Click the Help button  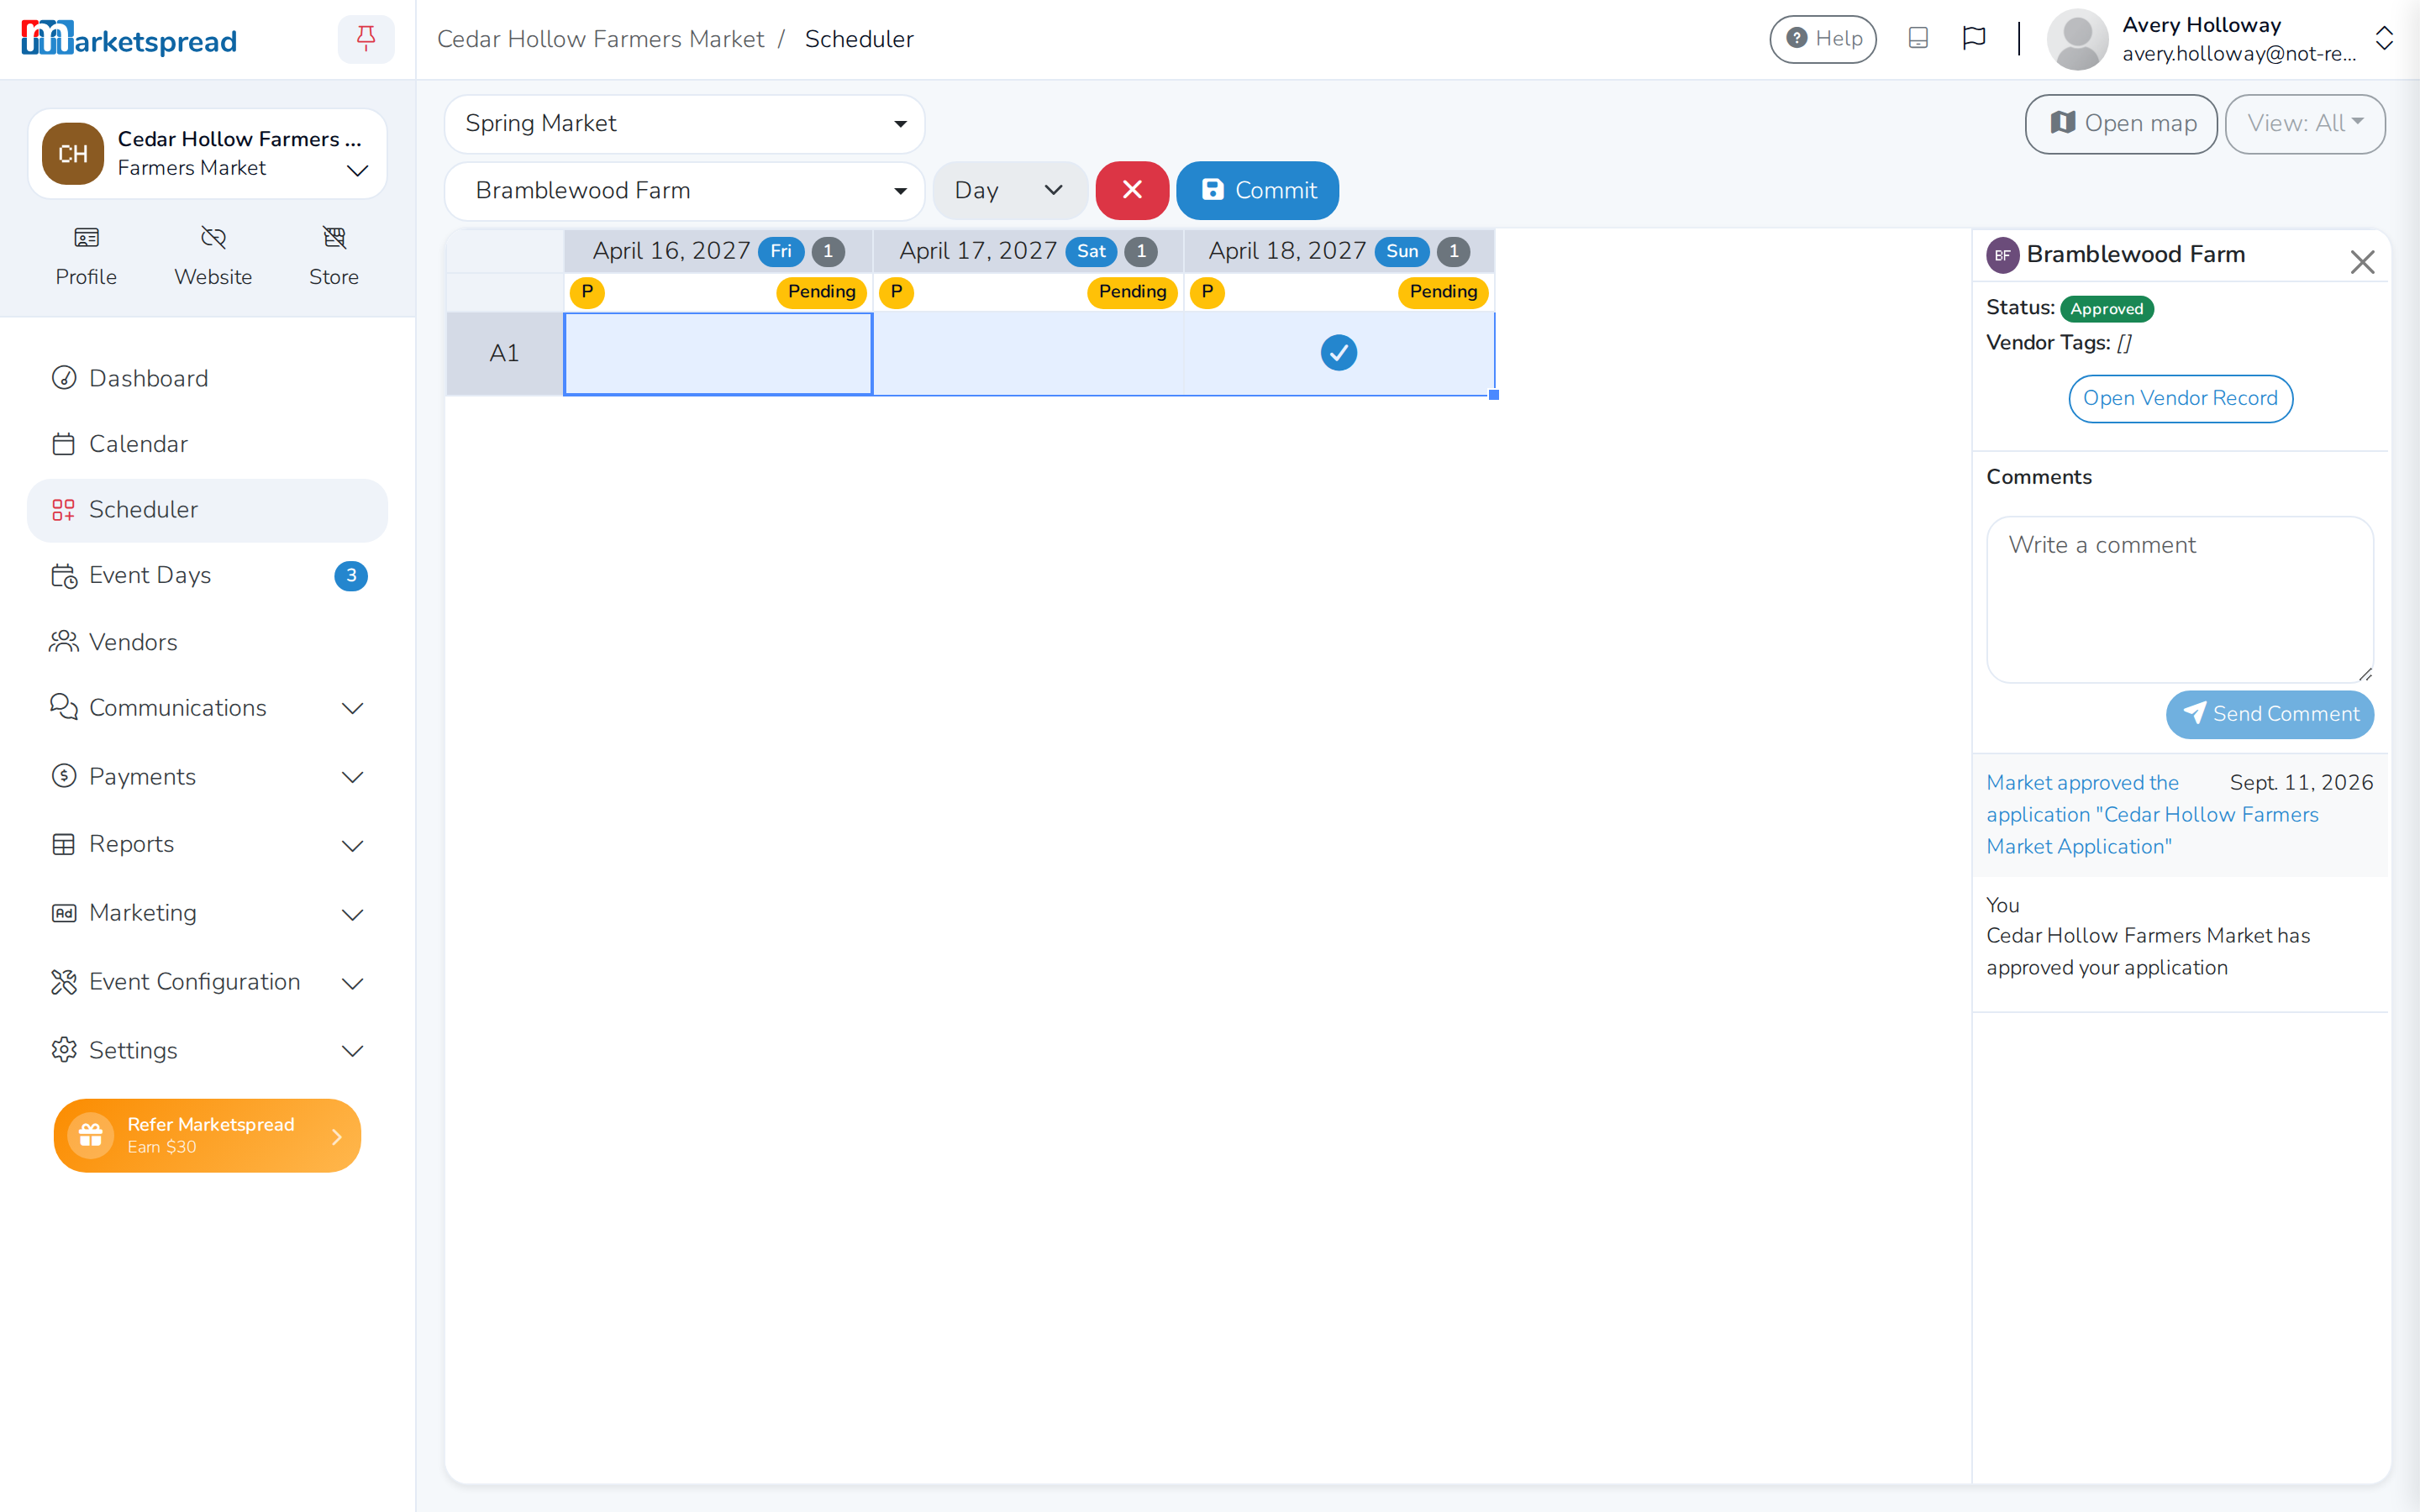[1823, 39]
